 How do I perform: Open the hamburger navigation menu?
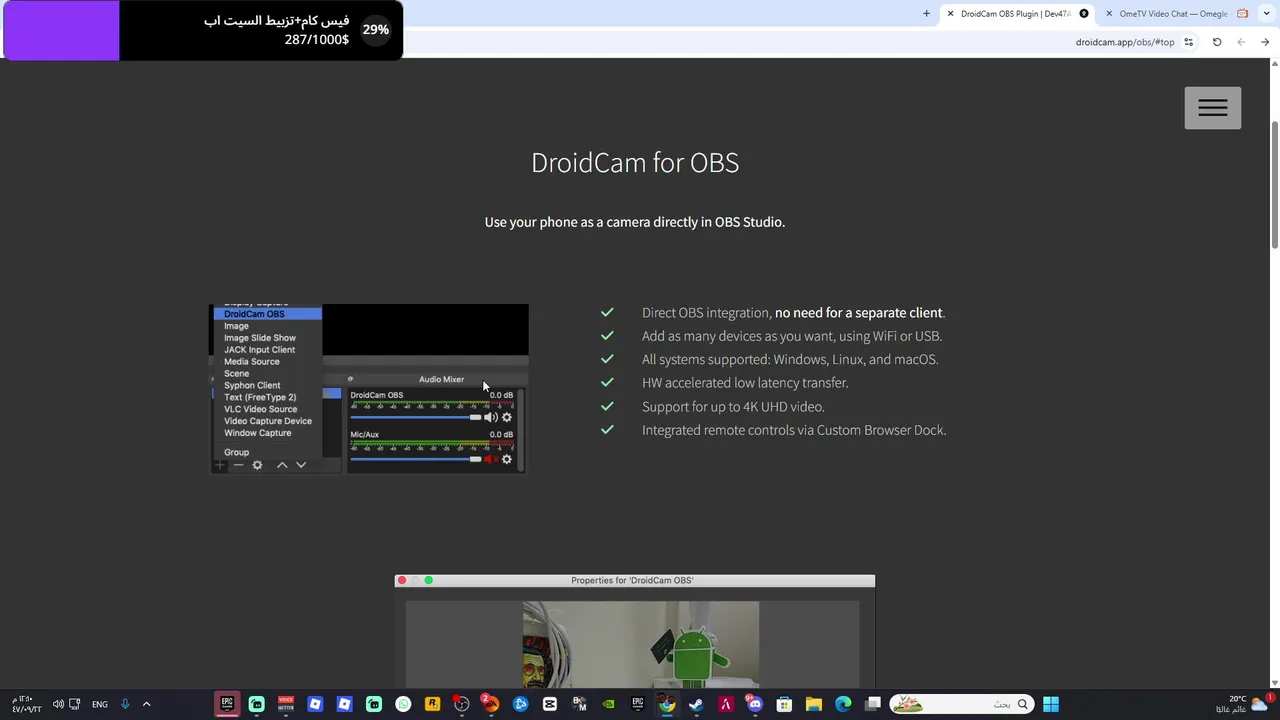[x=1213, y=108]
